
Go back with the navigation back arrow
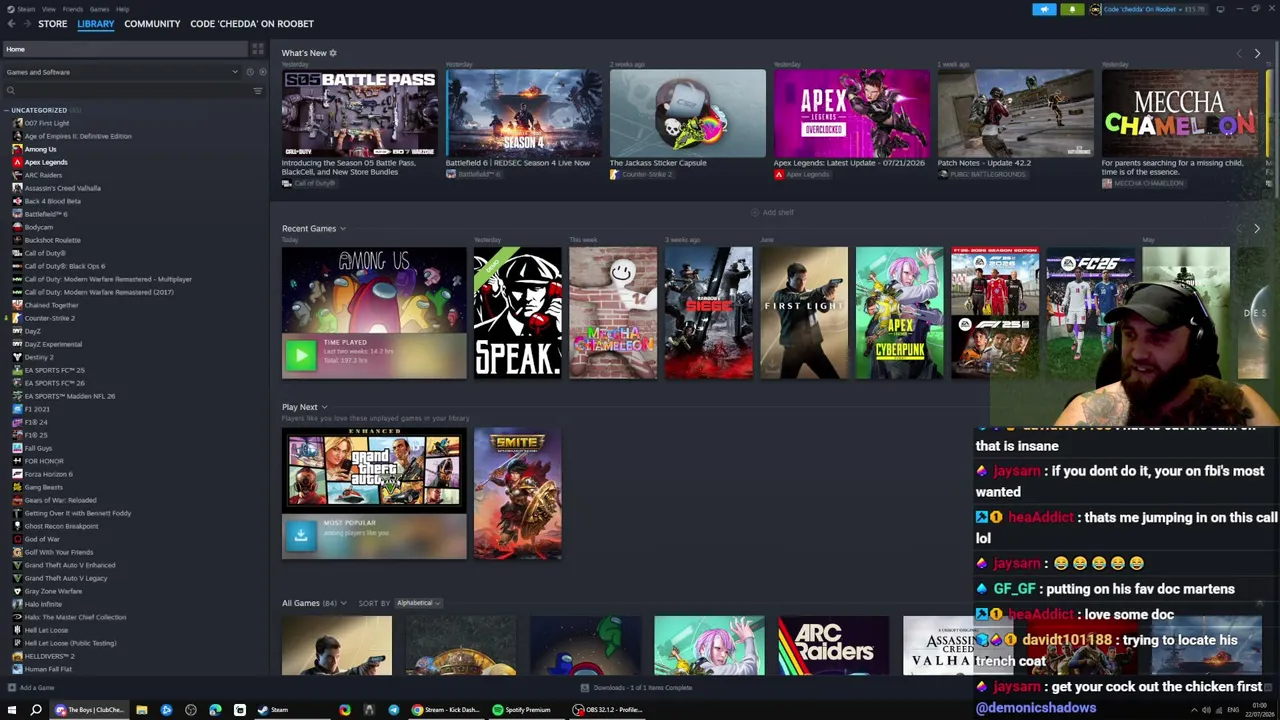click(x=11, y=24)
